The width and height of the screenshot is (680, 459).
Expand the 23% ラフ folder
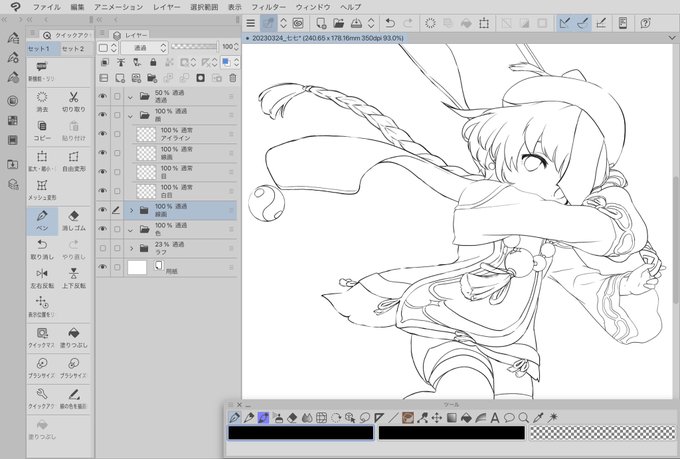(131, 249)
